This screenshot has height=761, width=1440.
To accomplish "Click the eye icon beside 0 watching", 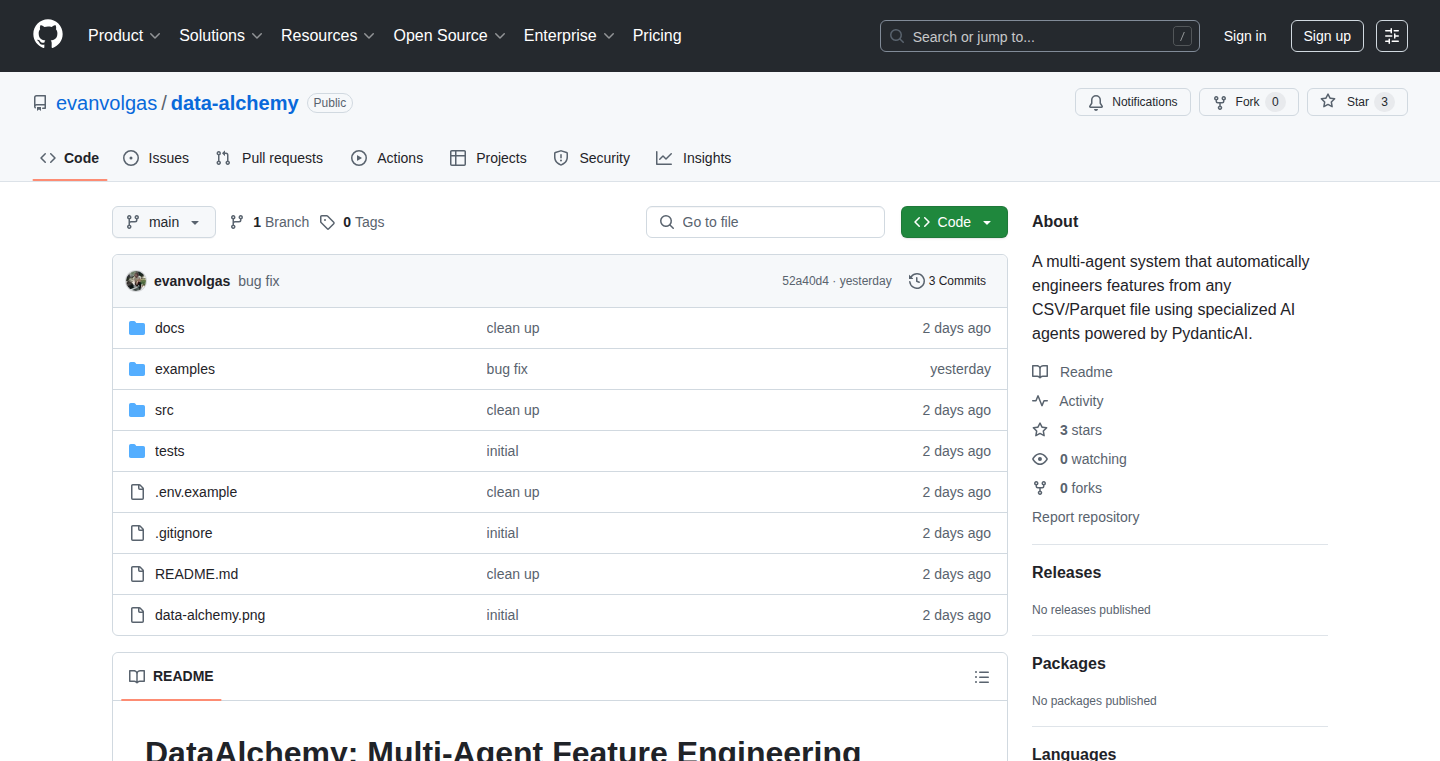I will [1040, 459].
